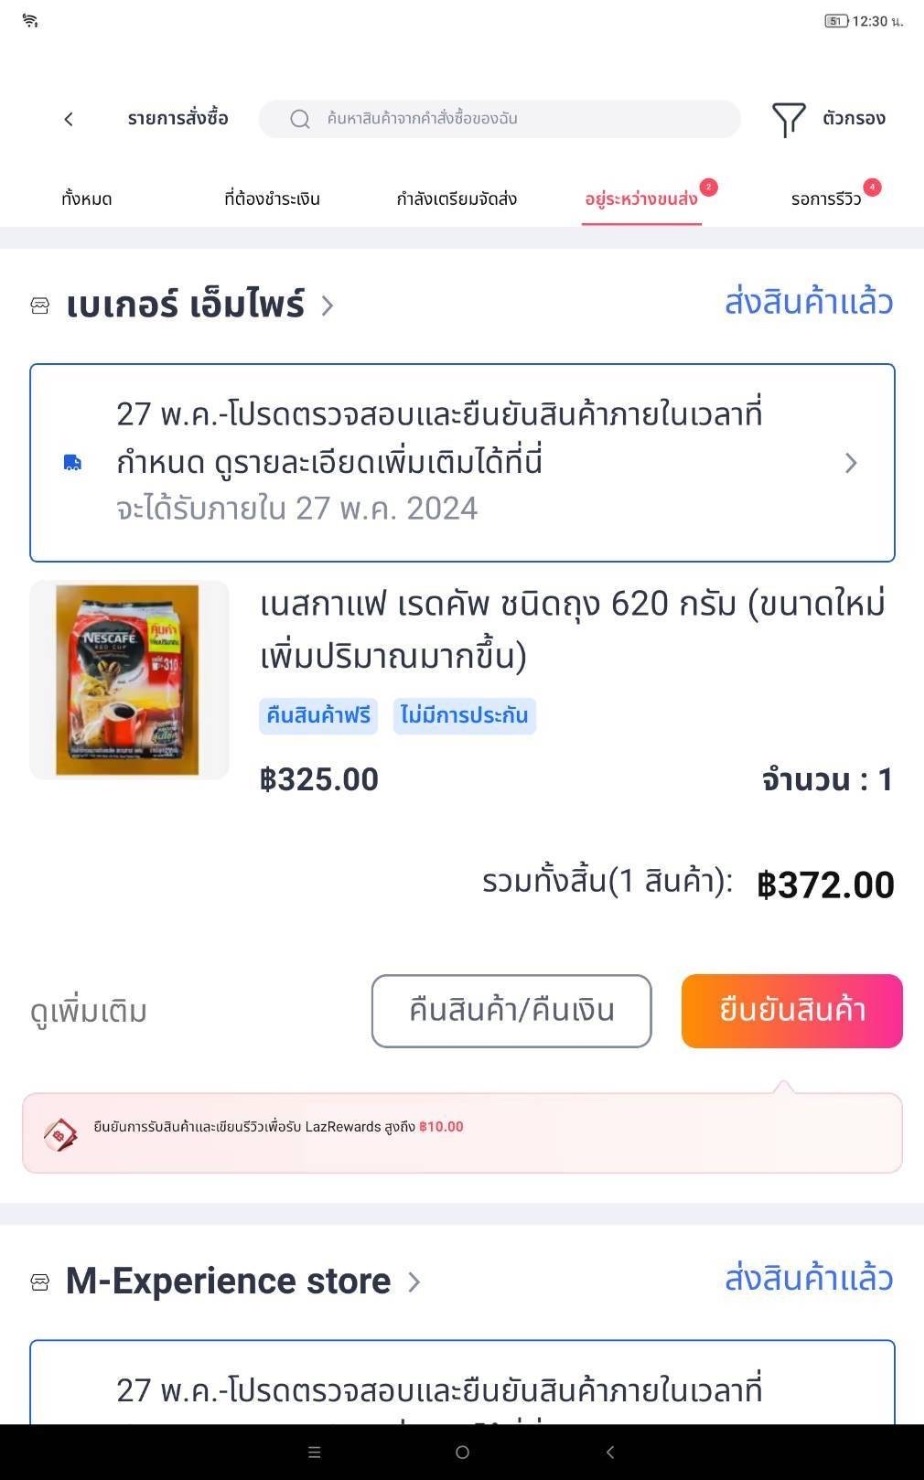The width and height of the screenshot is (924, 1480).
Task: Click the LazRewards coupon icon
Action: pyautogui.click(x=61, y=1133)
